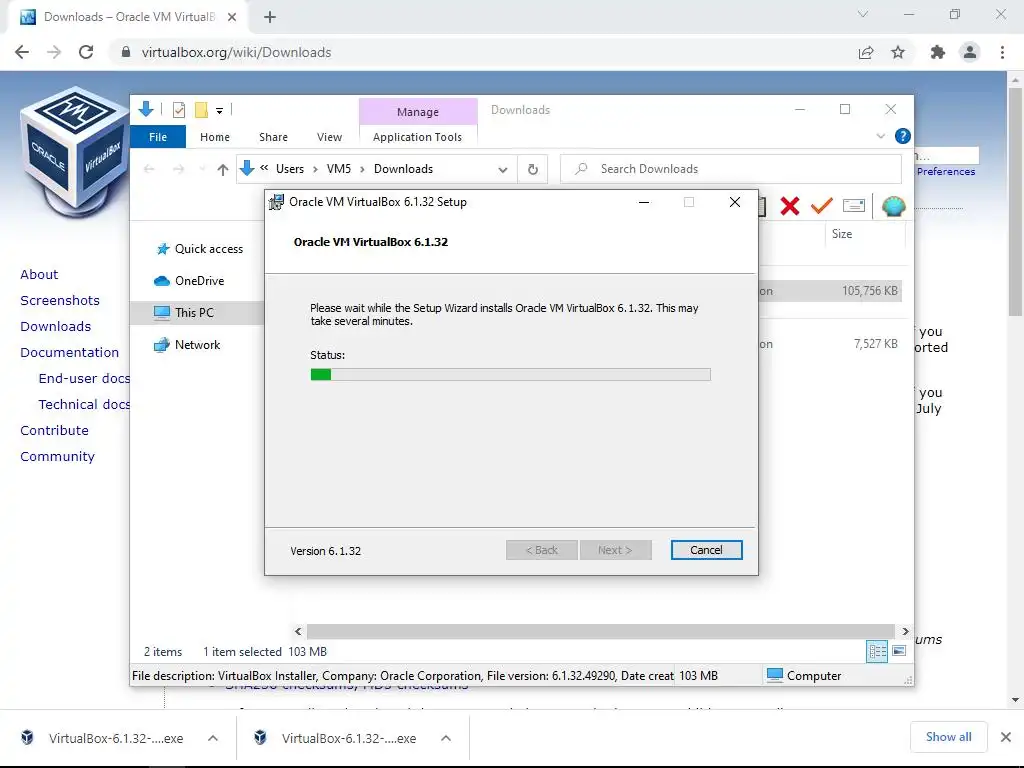Image resolution: width=1024 pixels, height=768 pixels.
Task: Refresh the Downloads folder view
Action: [x=533, y=169]
